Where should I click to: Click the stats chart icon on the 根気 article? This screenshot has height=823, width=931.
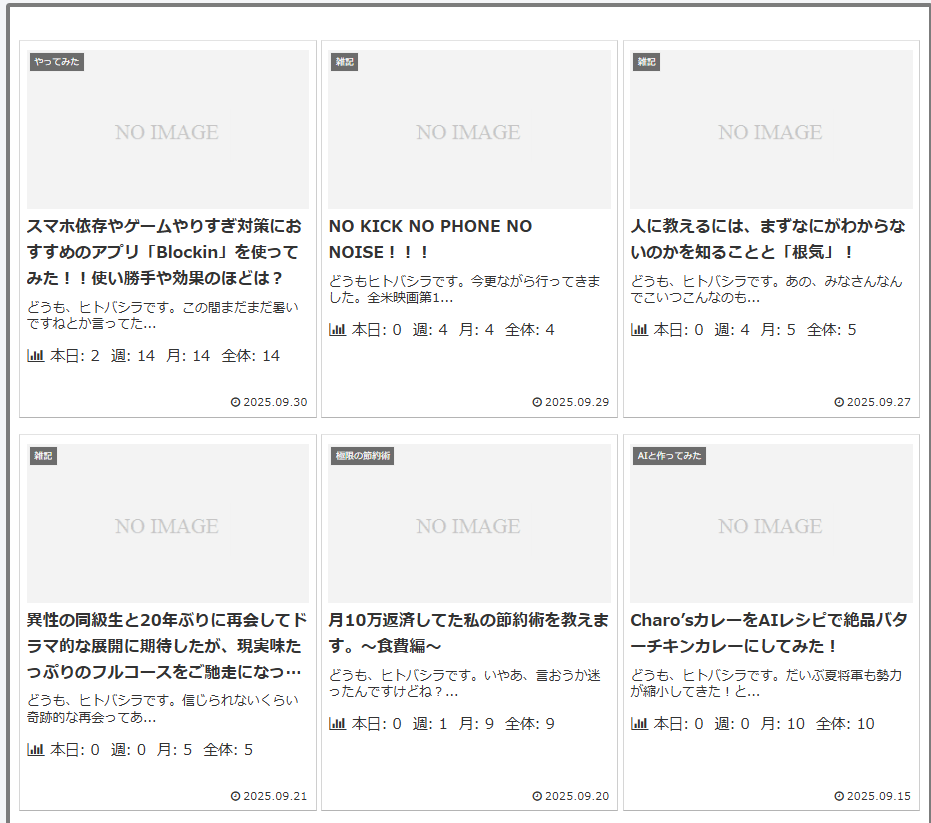coord(639,330)
